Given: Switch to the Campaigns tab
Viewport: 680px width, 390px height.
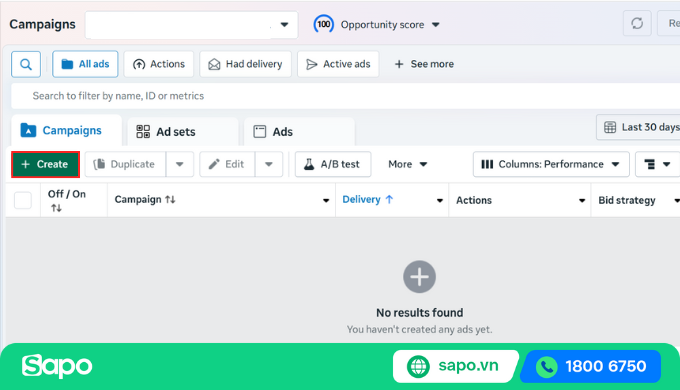Looking at the screenshot, I should 66,130.
